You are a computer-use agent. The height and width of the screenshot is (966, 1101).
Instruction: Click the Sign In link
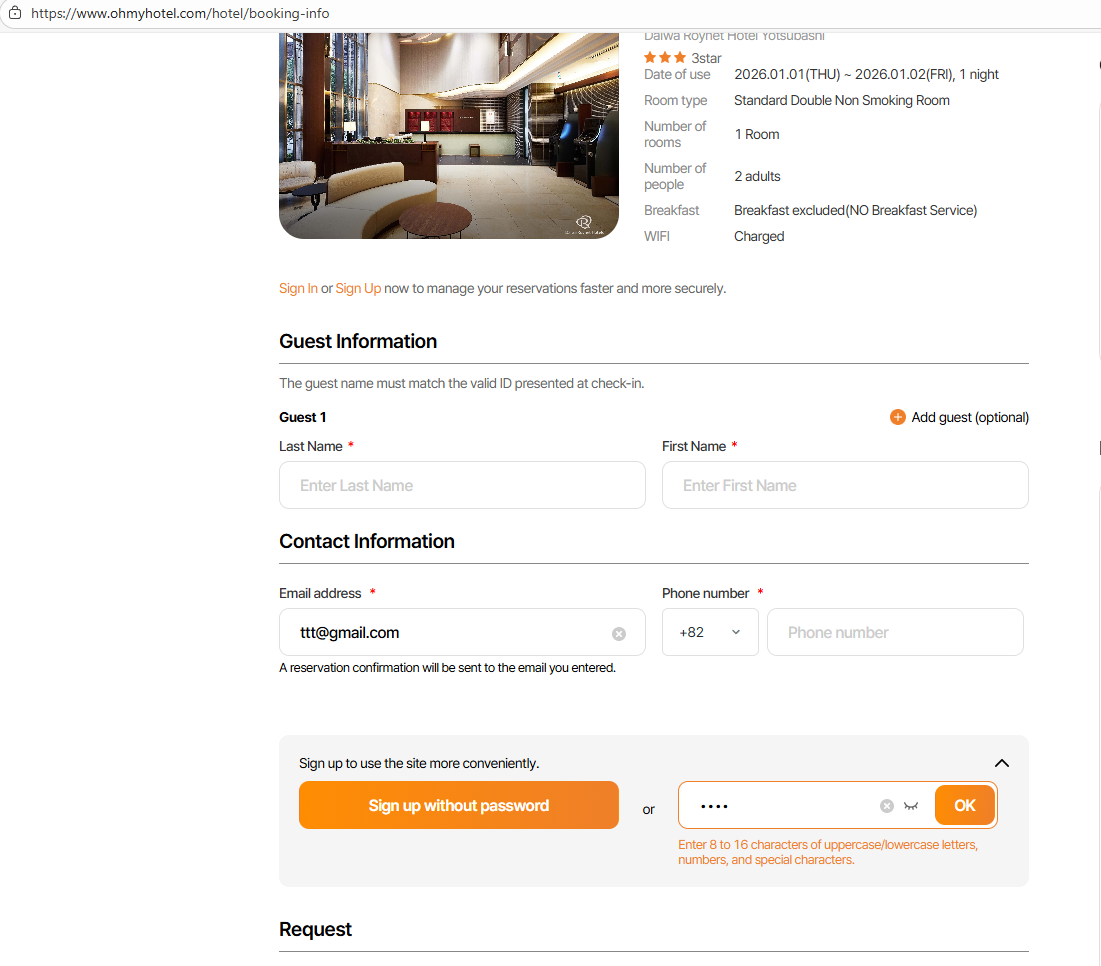pyautogui.click(x=298, y=288)
